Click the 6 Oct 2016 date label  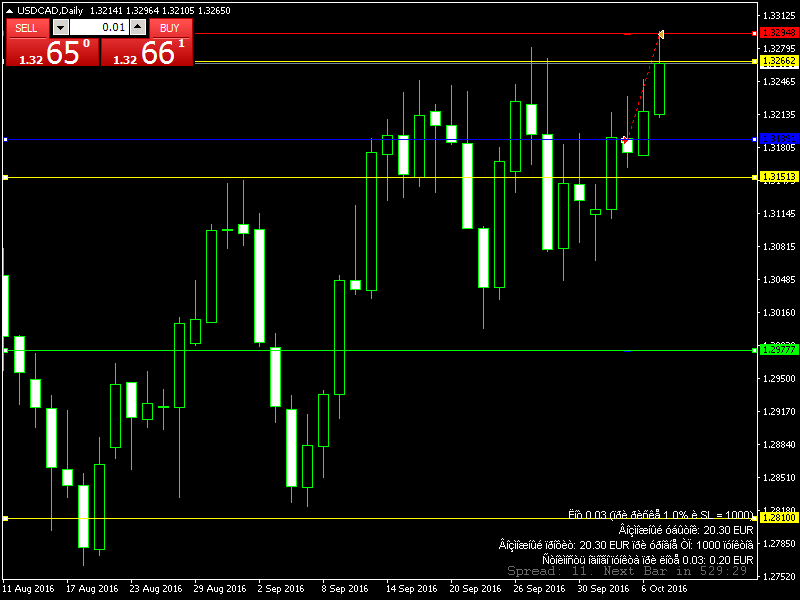[x=664, y=588]
